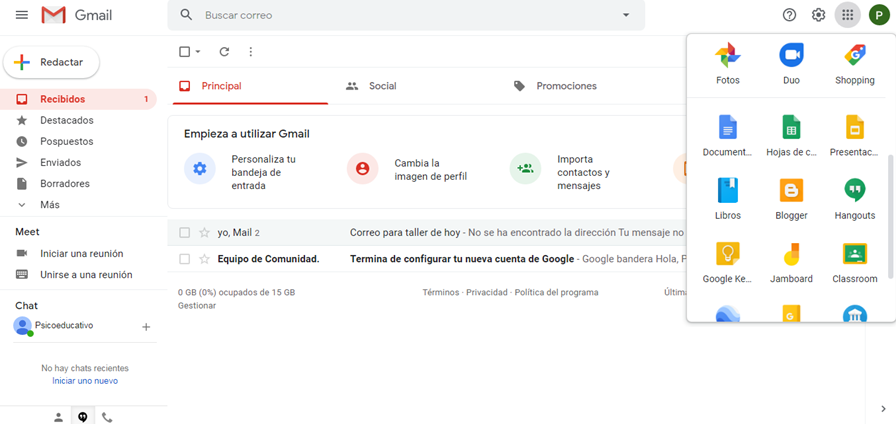This screenshot has width=896, height=428.
Task: Open the three-dot more options menu
Action: tap(250, 52)
